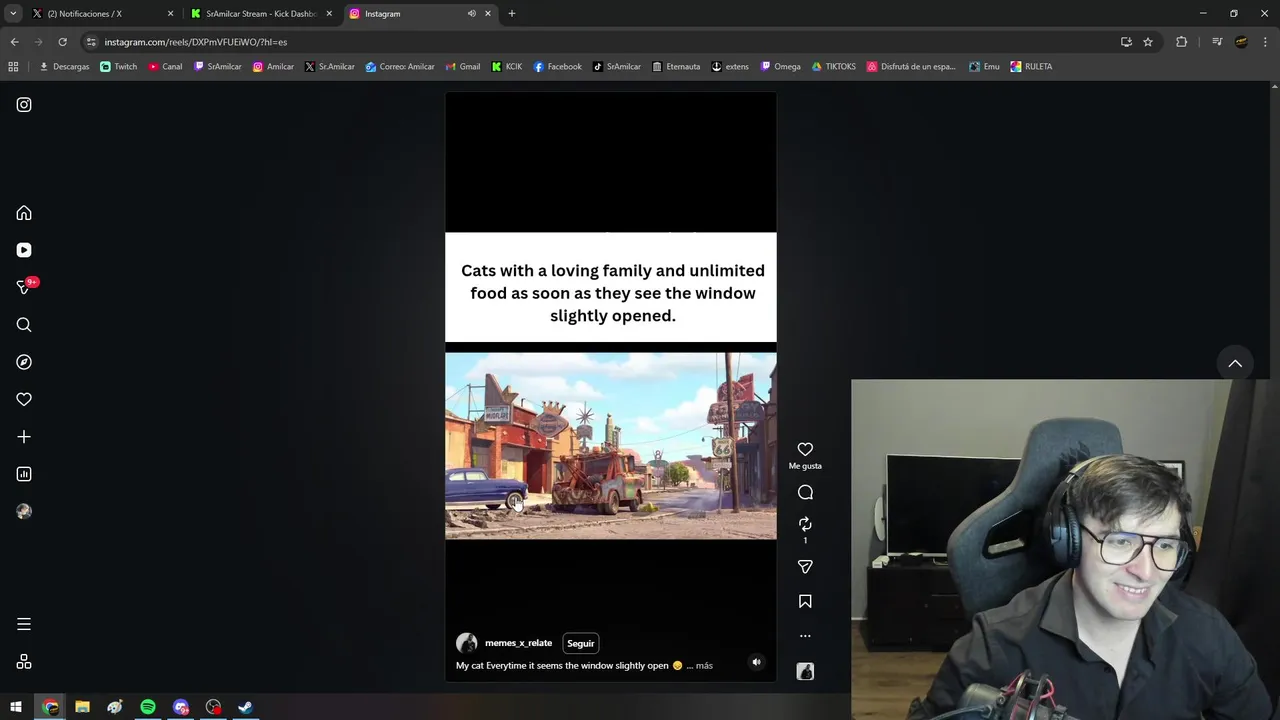
Task: Open Instagram direct messages icon
Action: point(24,287)
